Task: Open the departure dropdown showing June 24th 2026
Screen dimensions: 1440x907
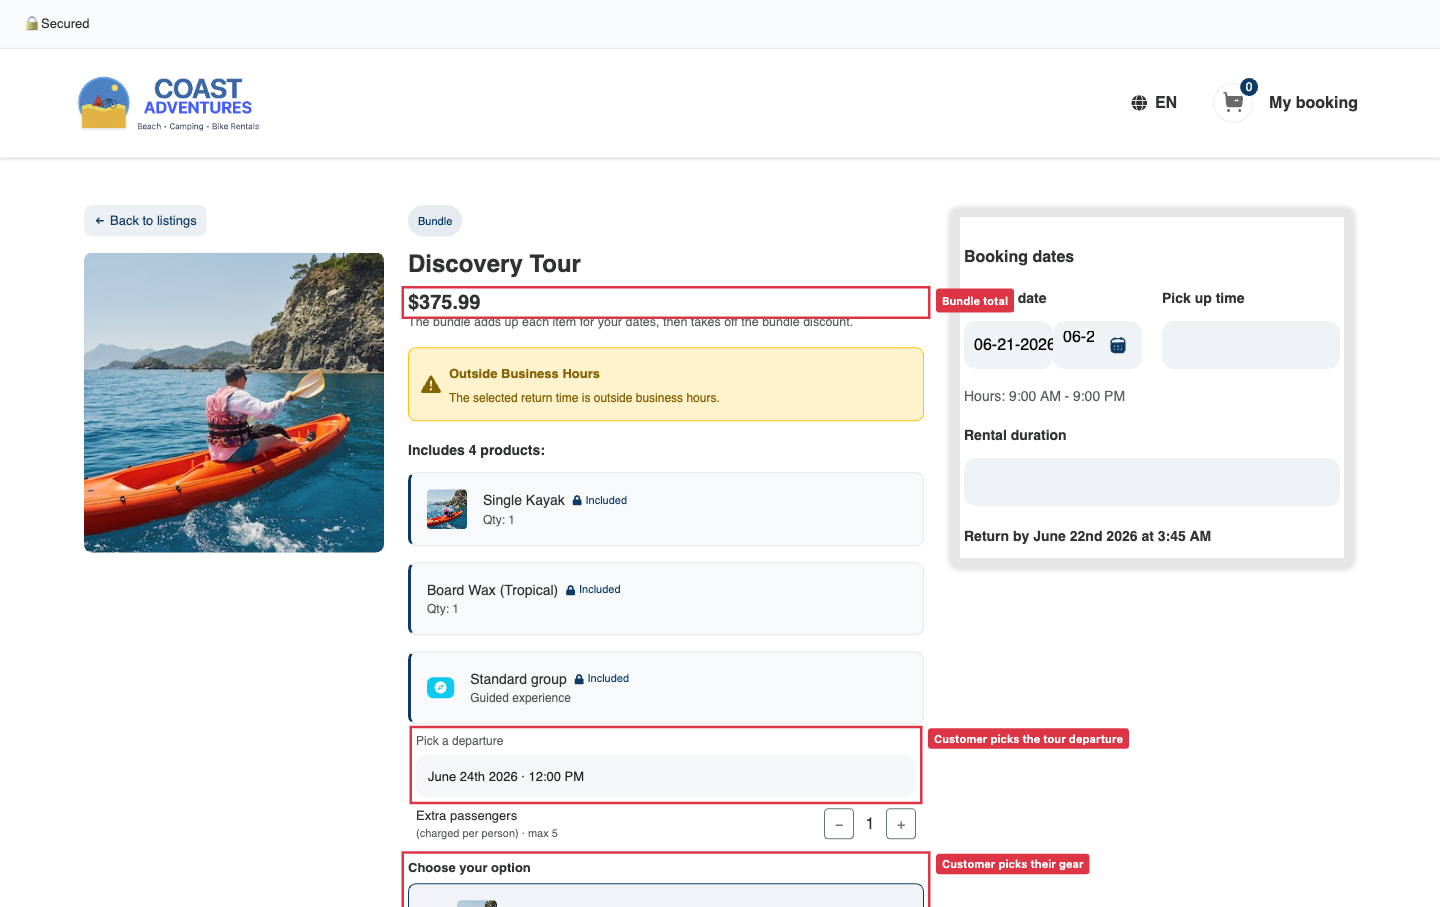Action: [x=665, y=777]
